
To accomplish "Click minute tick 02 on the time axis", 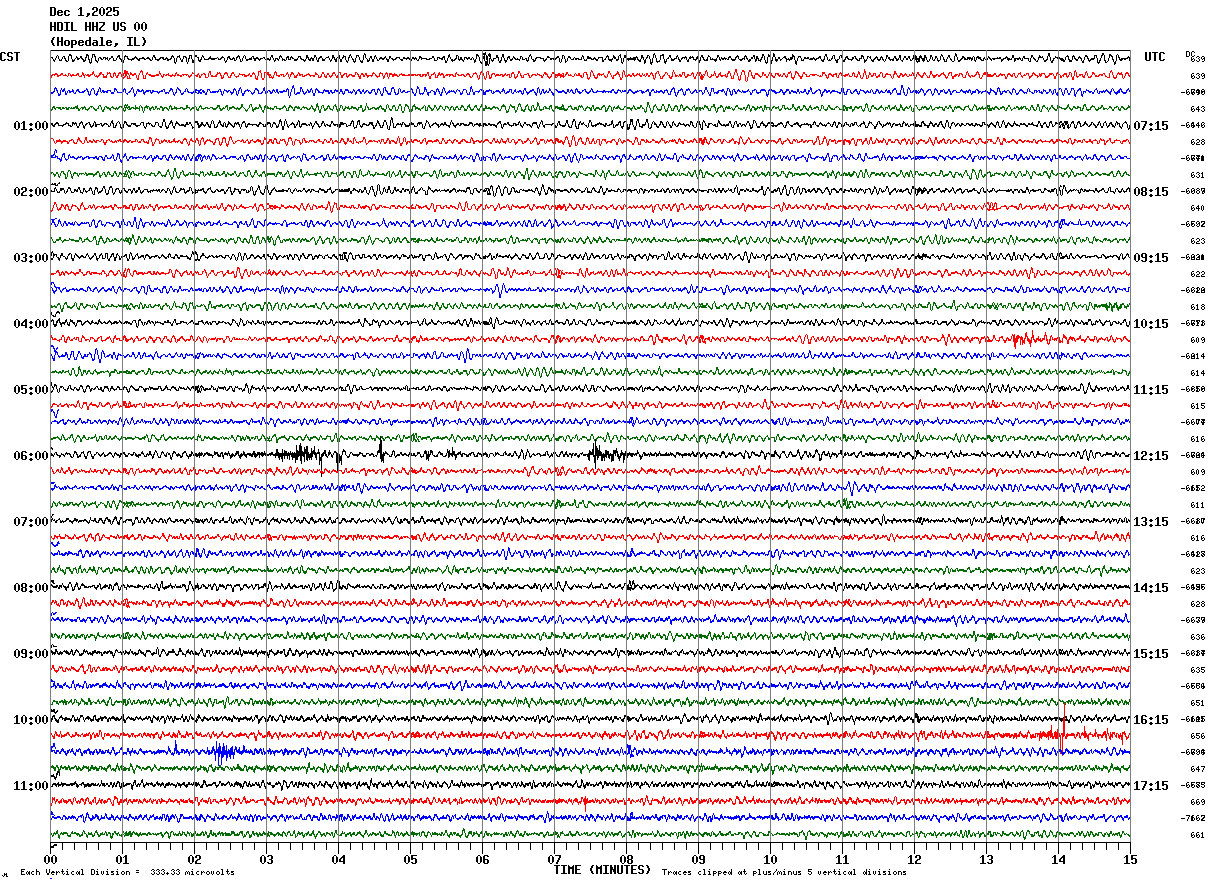I will (x=195, y=858).
